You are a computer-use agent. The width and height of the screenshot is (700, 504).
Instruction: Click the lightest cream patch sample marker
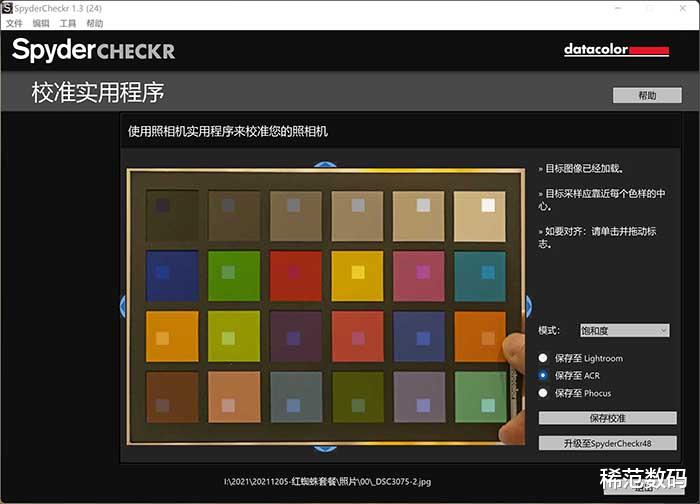(488, 205)
